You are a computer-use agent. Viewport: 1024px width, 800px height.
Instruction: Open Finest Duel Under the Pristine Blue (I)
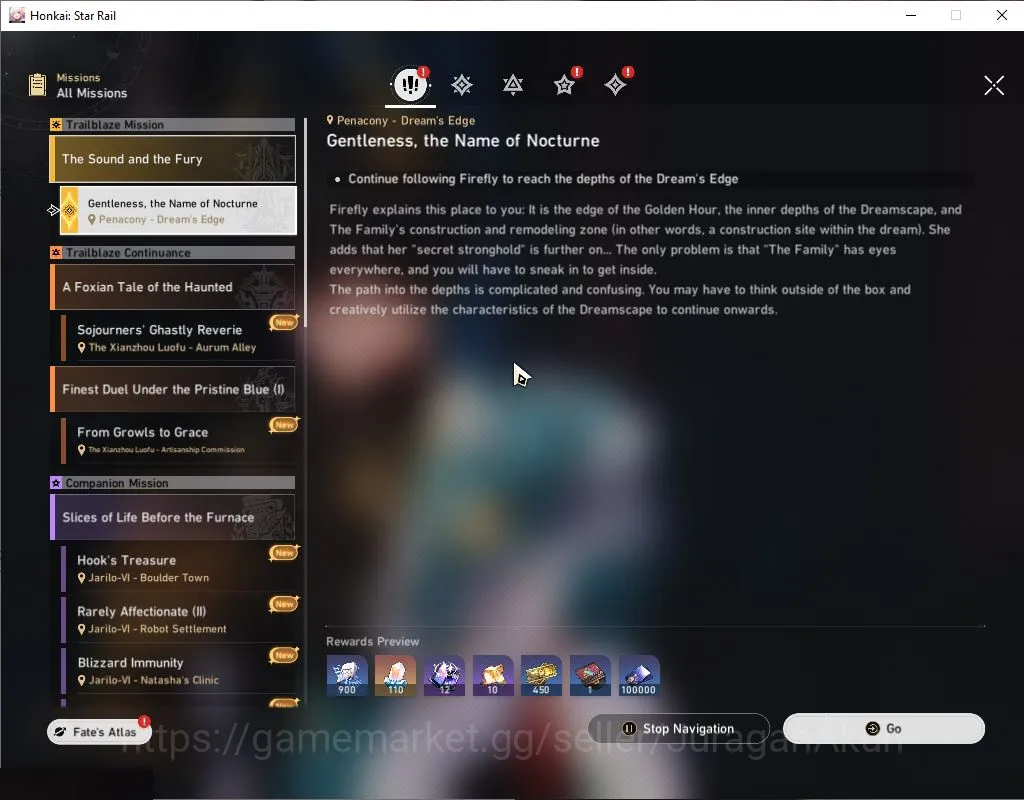[x=172, y=389]
